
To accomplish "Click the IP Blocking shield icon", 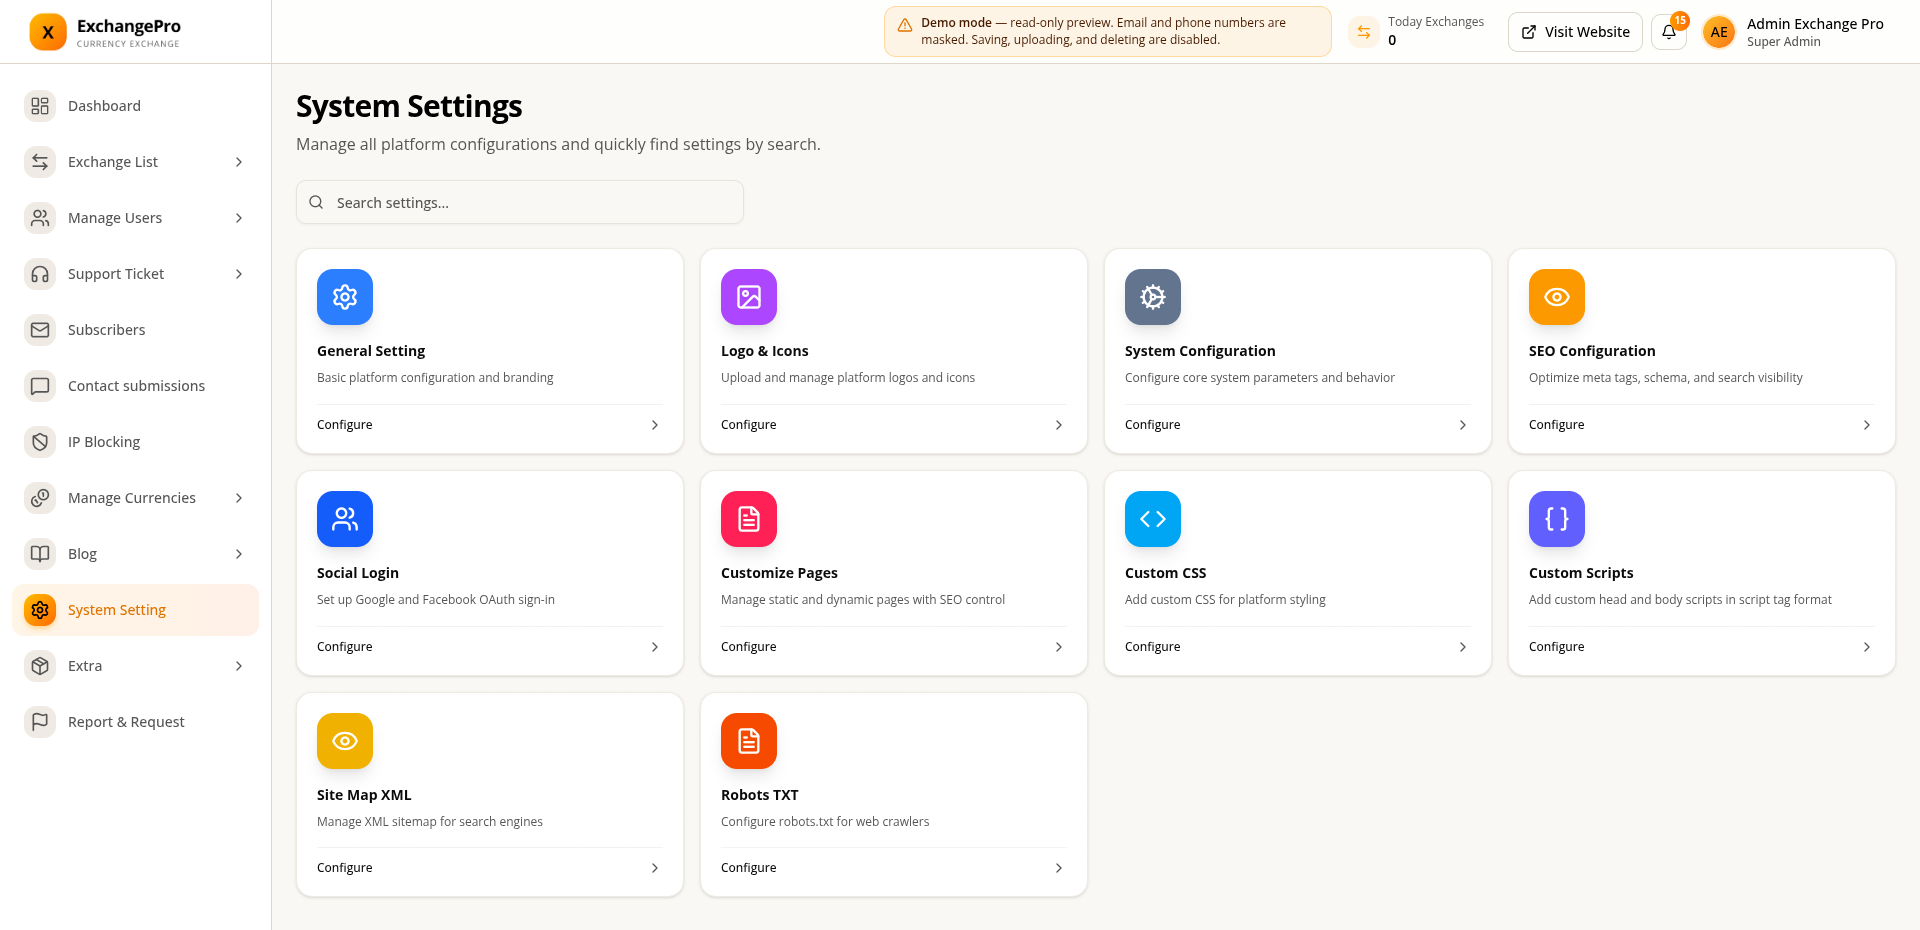I will (40, 442).
